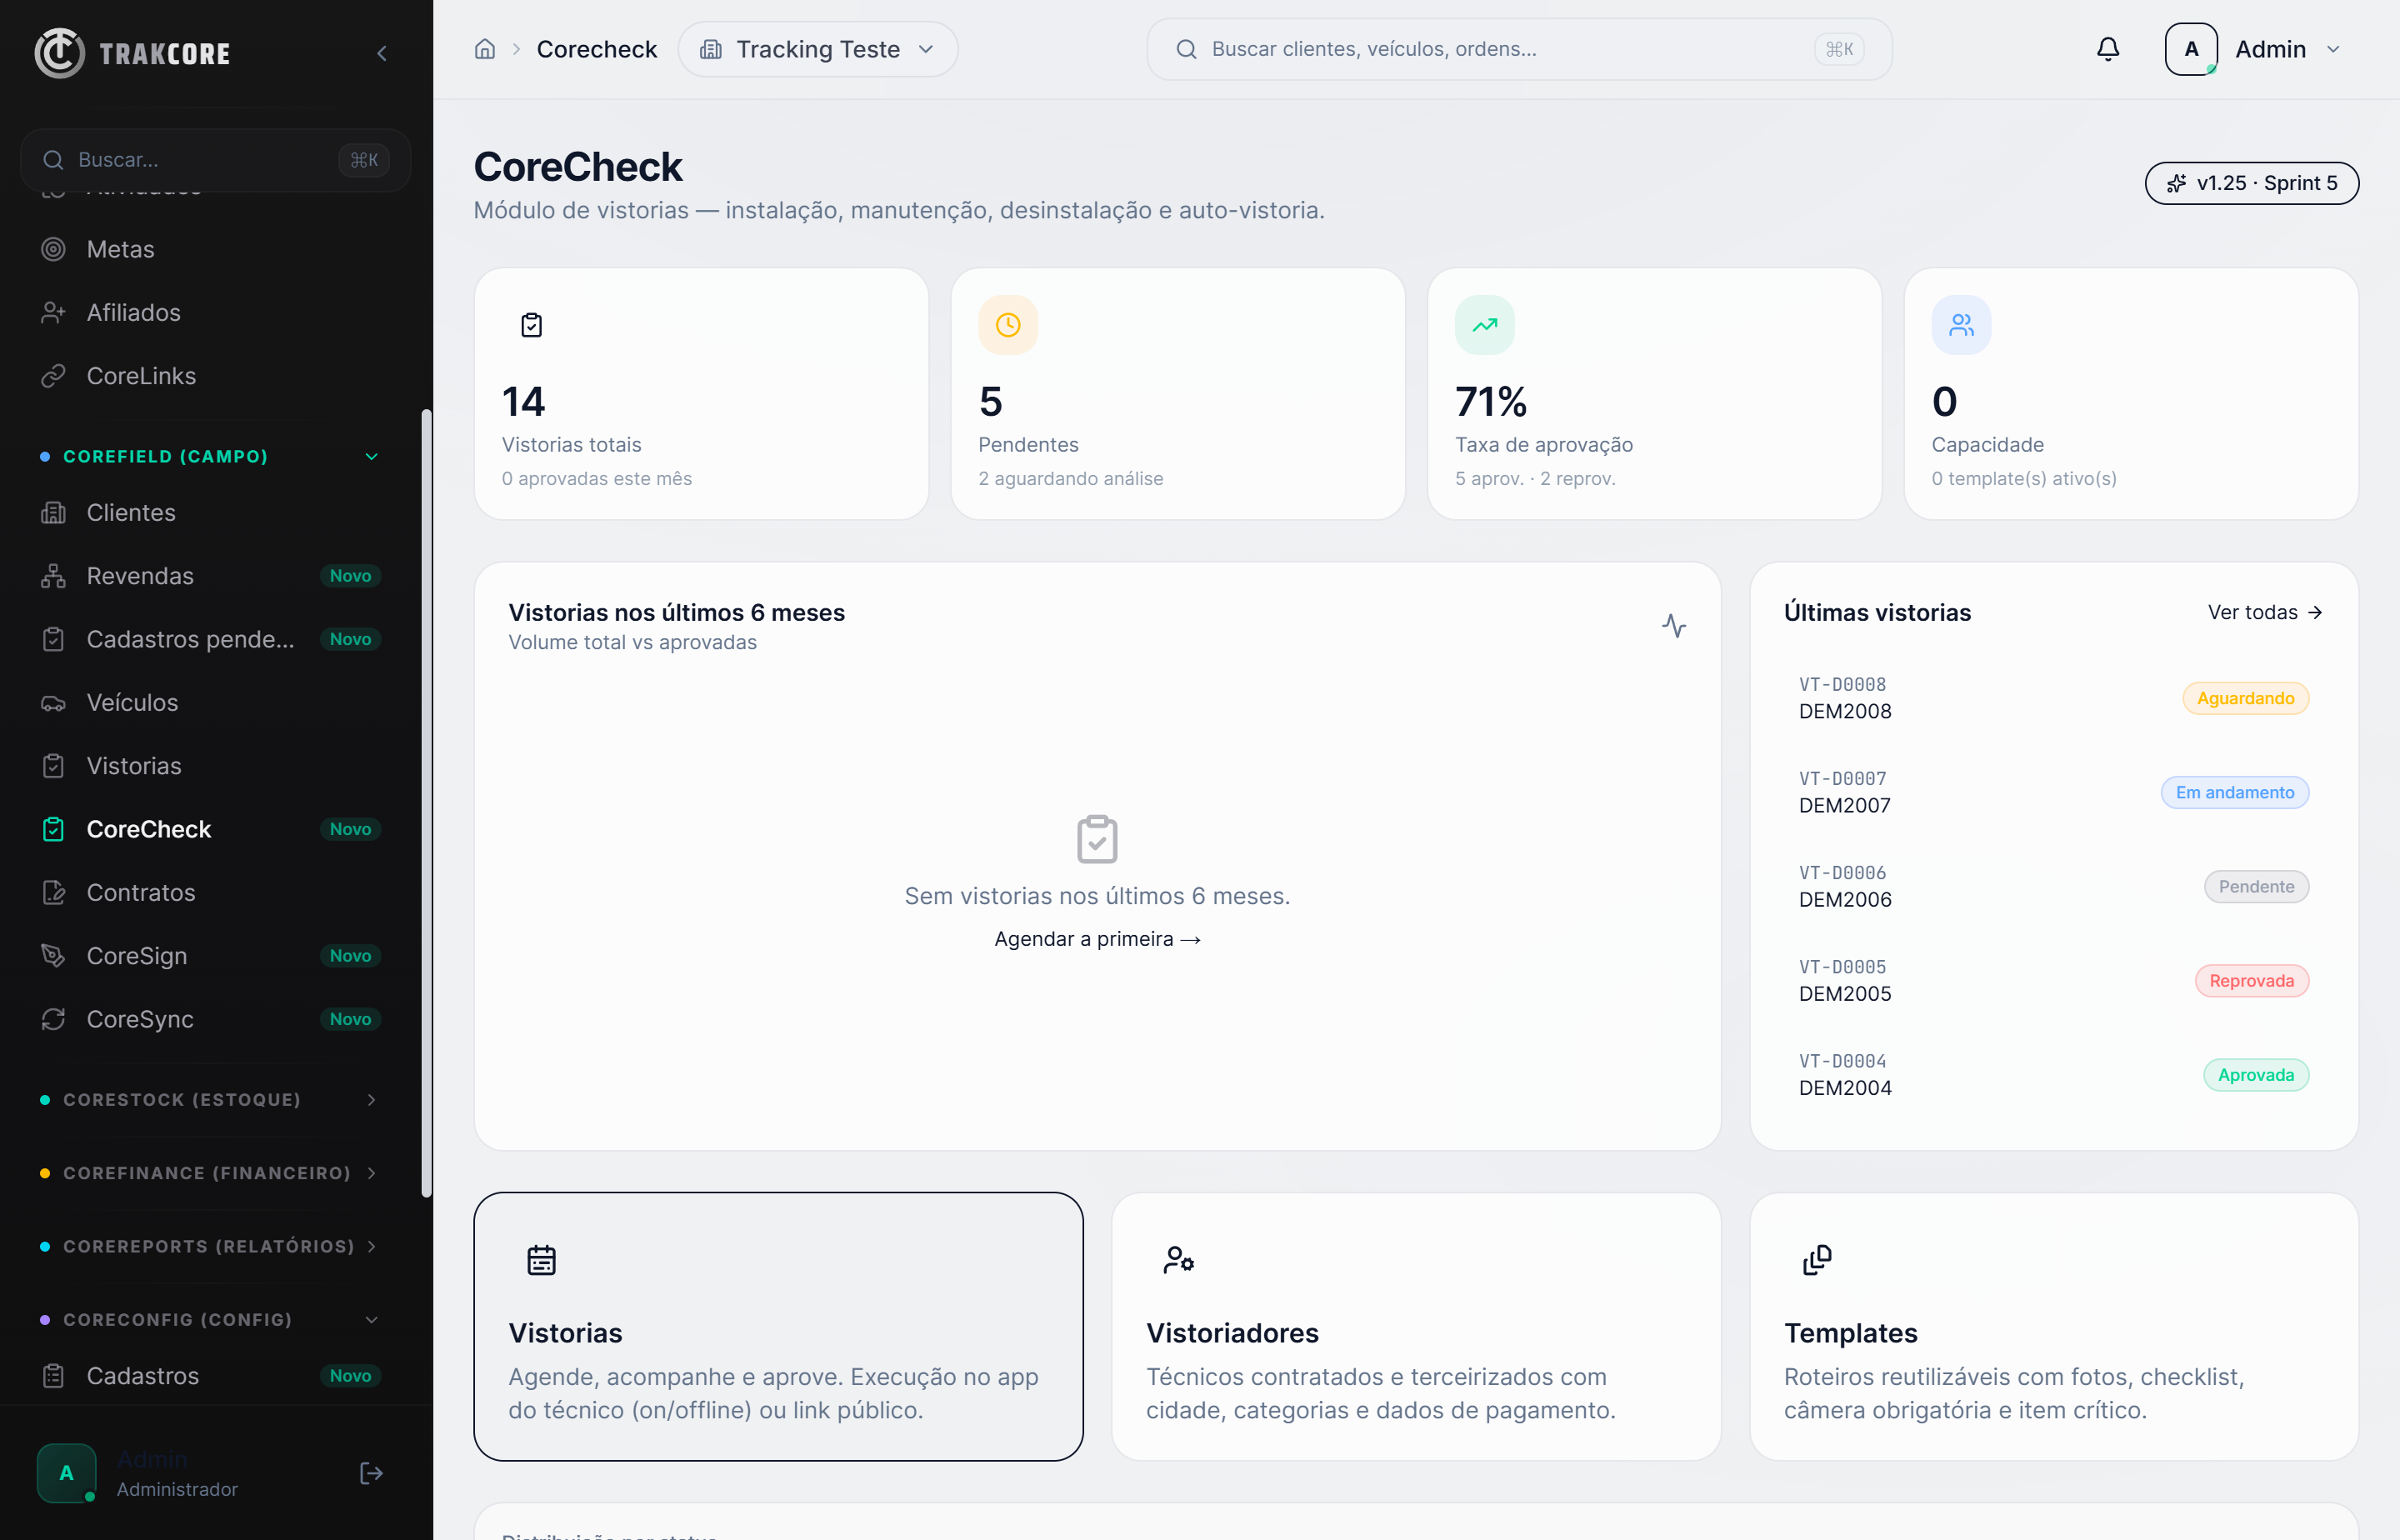Open the Tracking Teste company dropdown
This screenshot has height=1540, width=2400.
point(817,49)
